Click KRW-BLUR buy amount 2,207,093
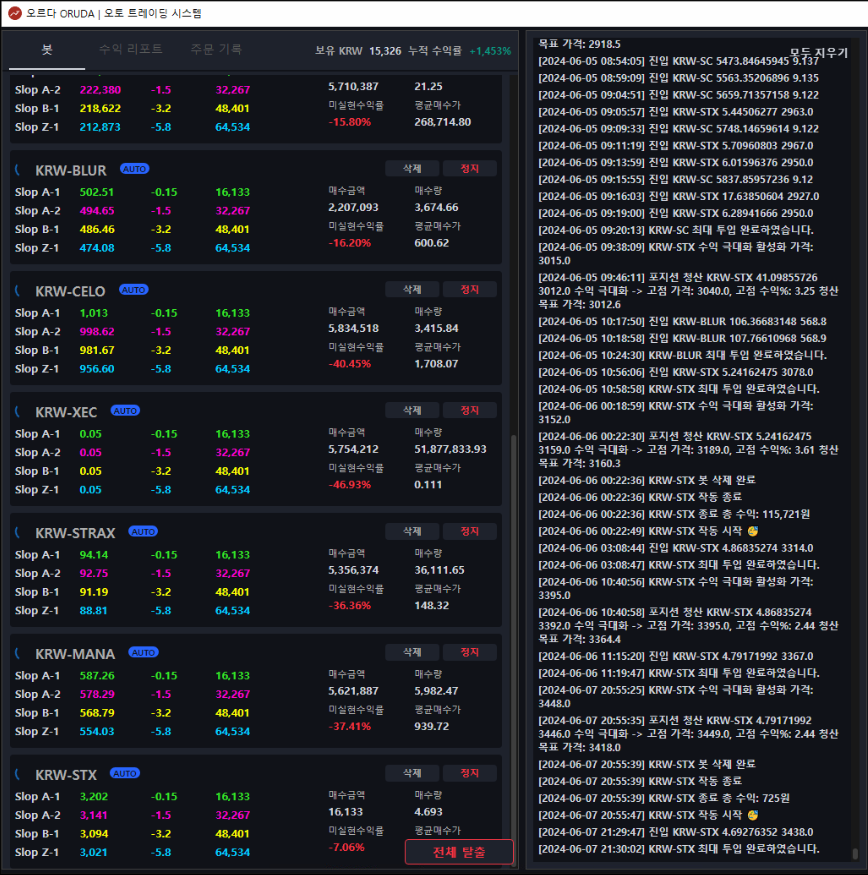 (x=353, y=207)
